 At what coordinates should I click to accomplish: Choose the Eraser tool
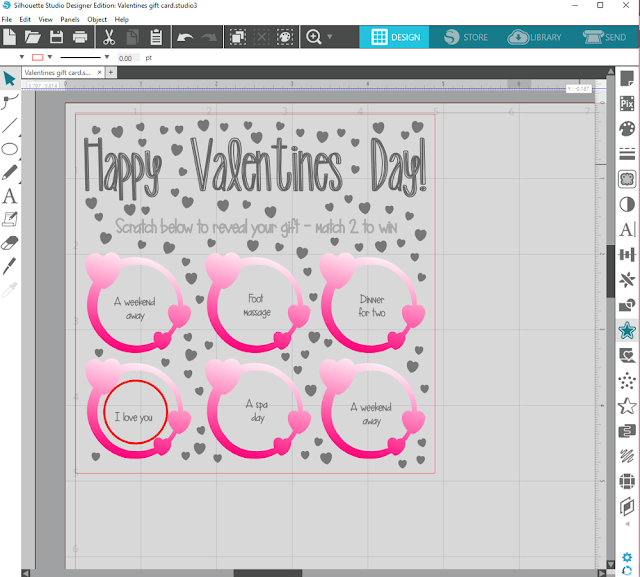coord(9,243)
